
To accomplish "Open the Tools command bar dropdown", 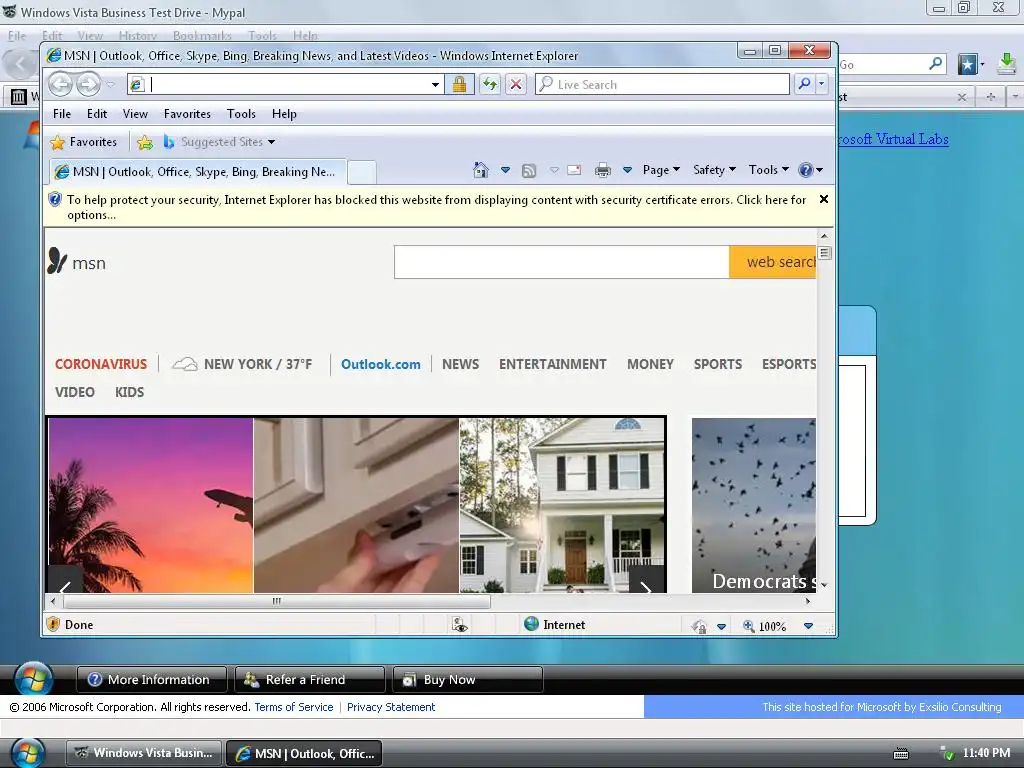I will tap(768, 170).
